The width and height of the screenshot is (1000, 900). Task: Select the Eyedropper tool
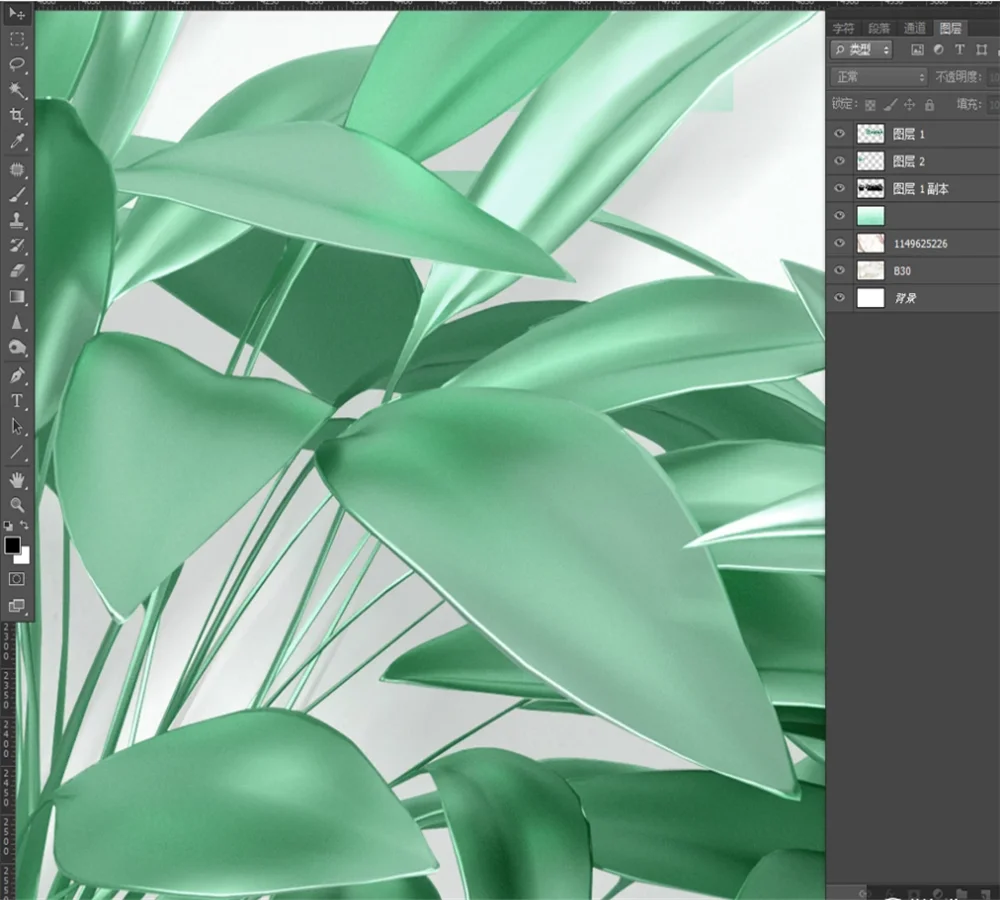[17, 141]
